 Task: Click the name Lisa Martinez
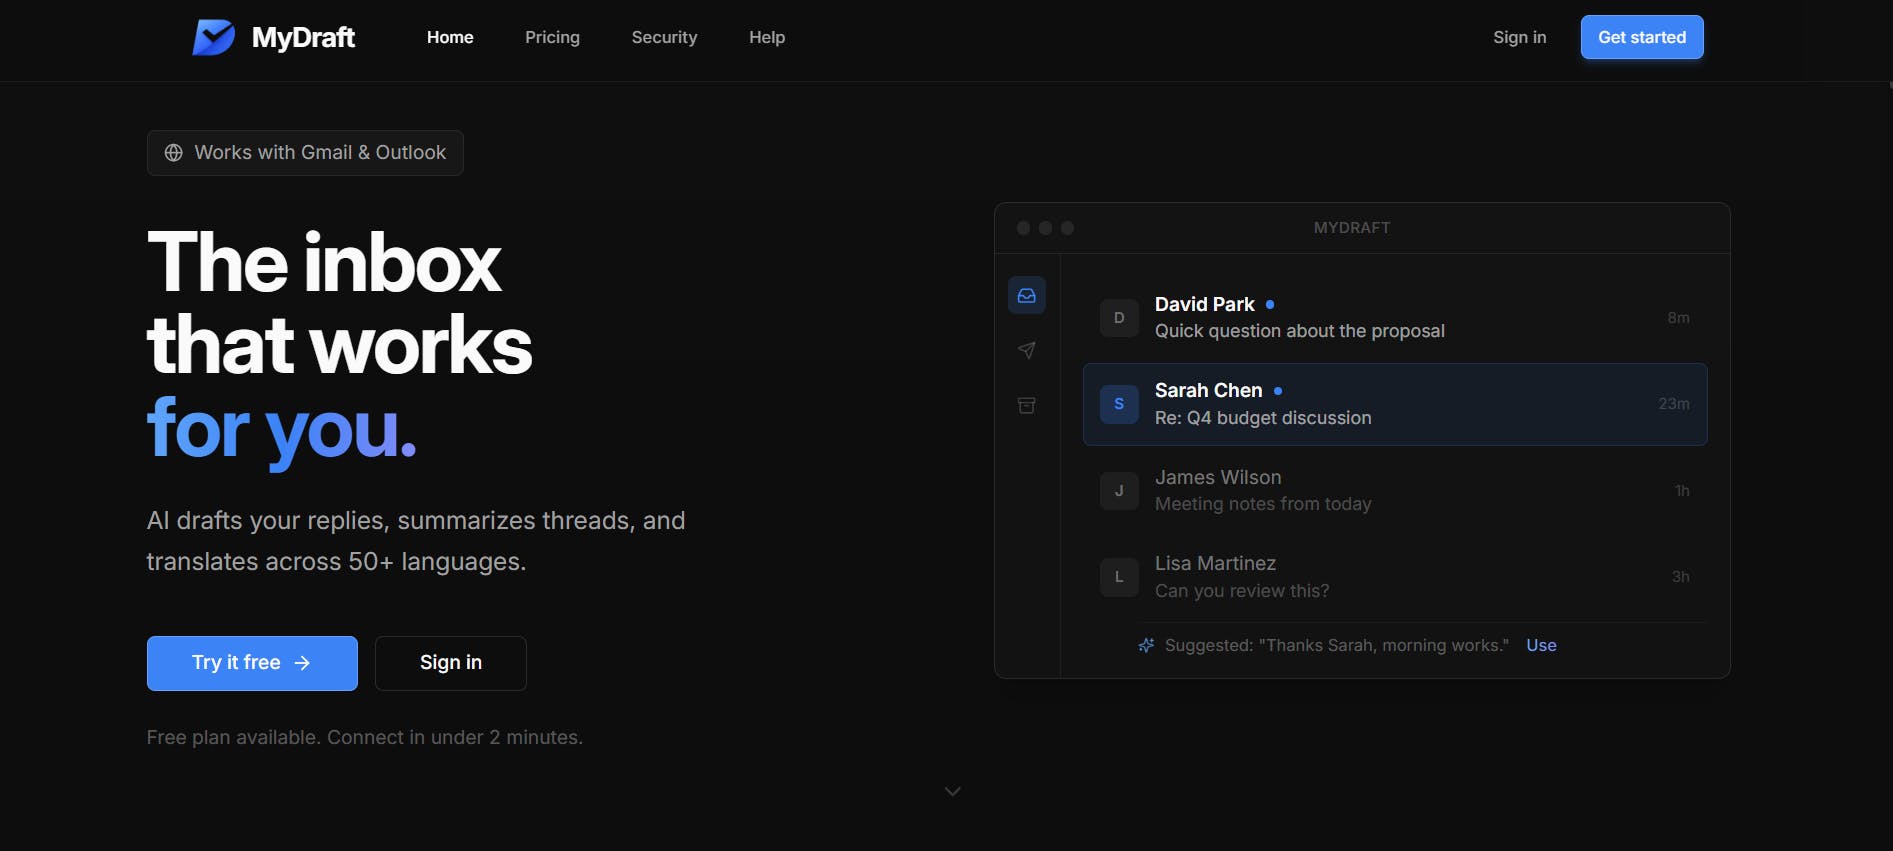1215,563
